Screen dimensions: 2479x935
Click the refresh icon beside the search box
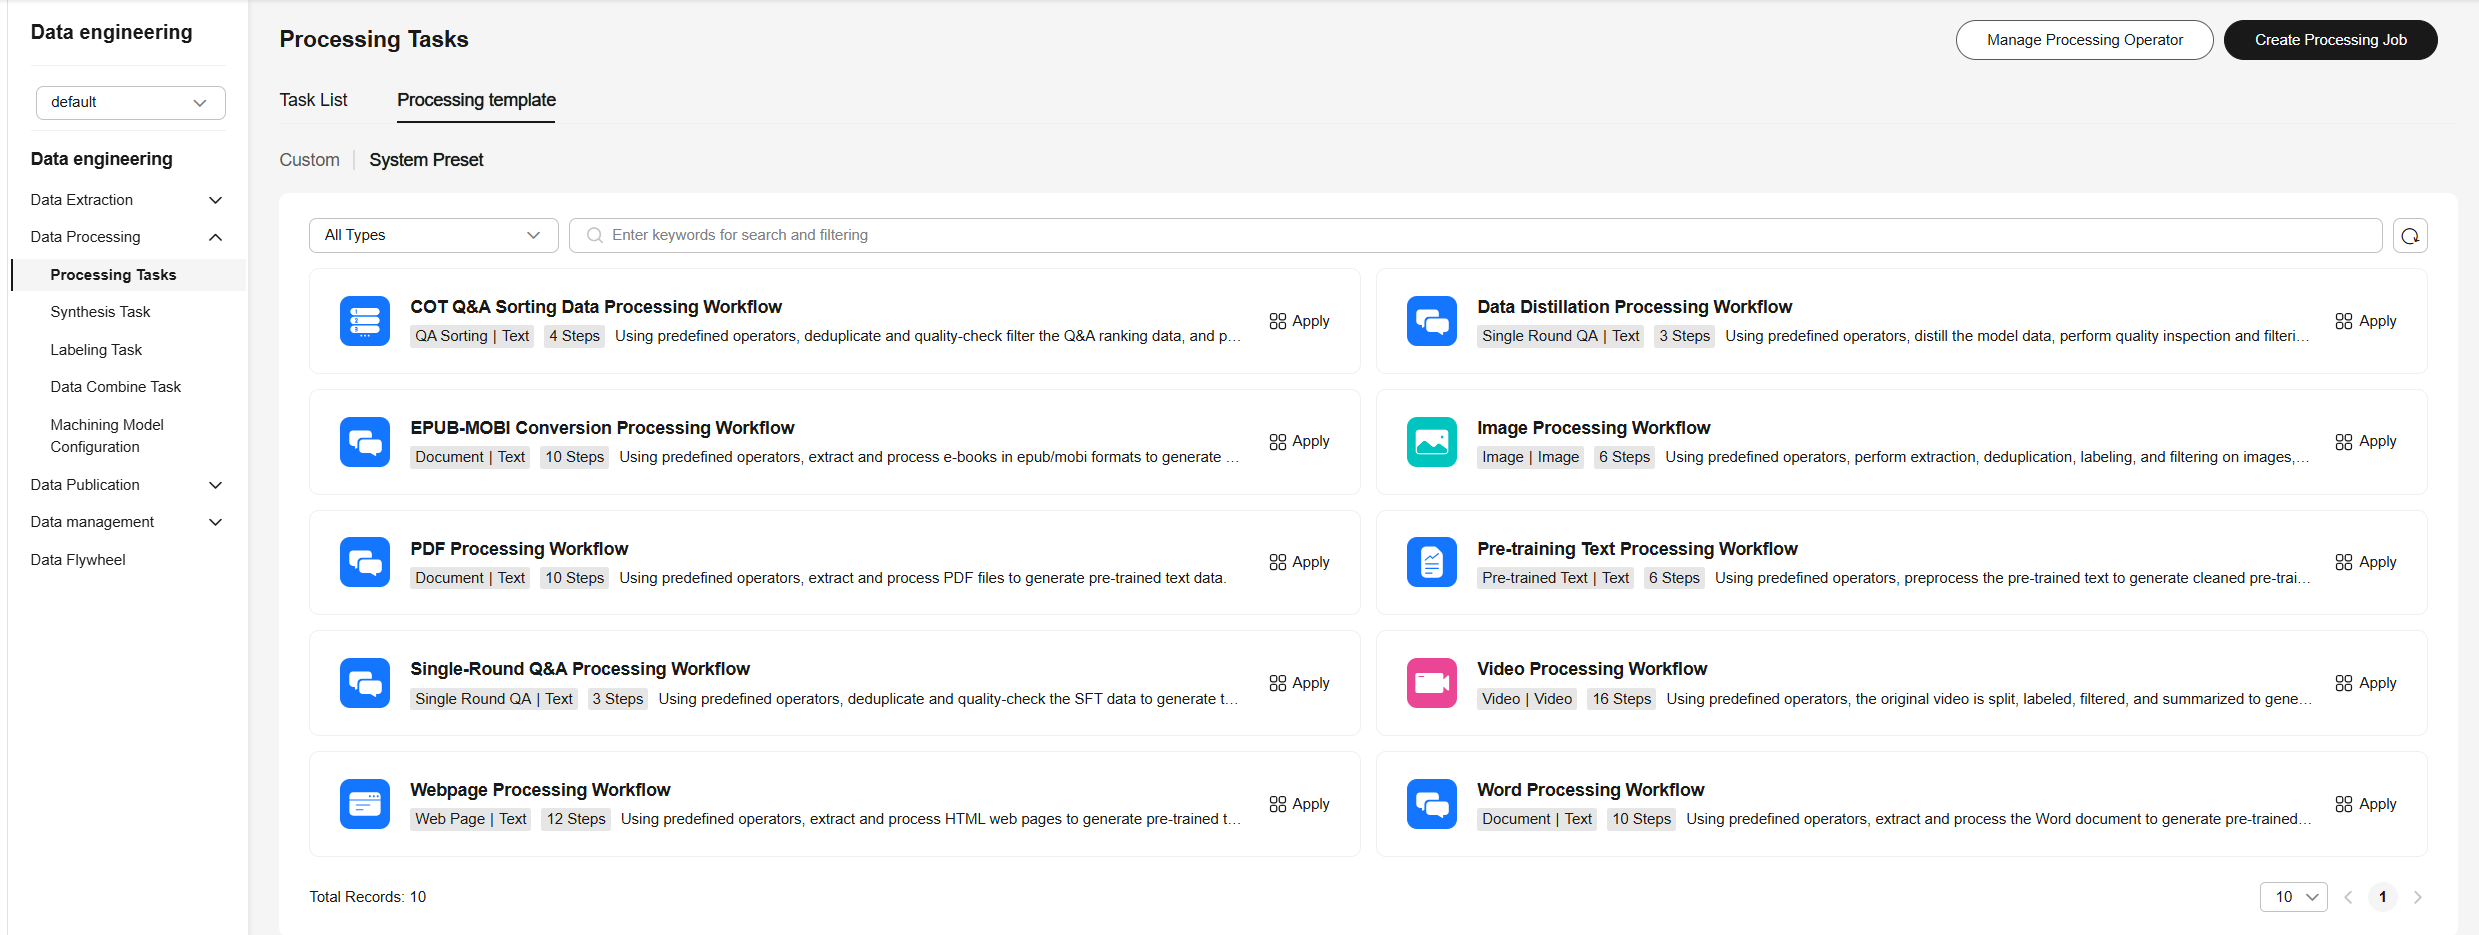(2410, 236)
